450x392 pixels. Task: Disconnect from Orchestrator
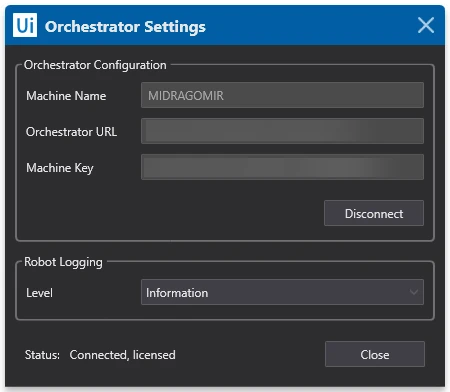pos(374,213)
